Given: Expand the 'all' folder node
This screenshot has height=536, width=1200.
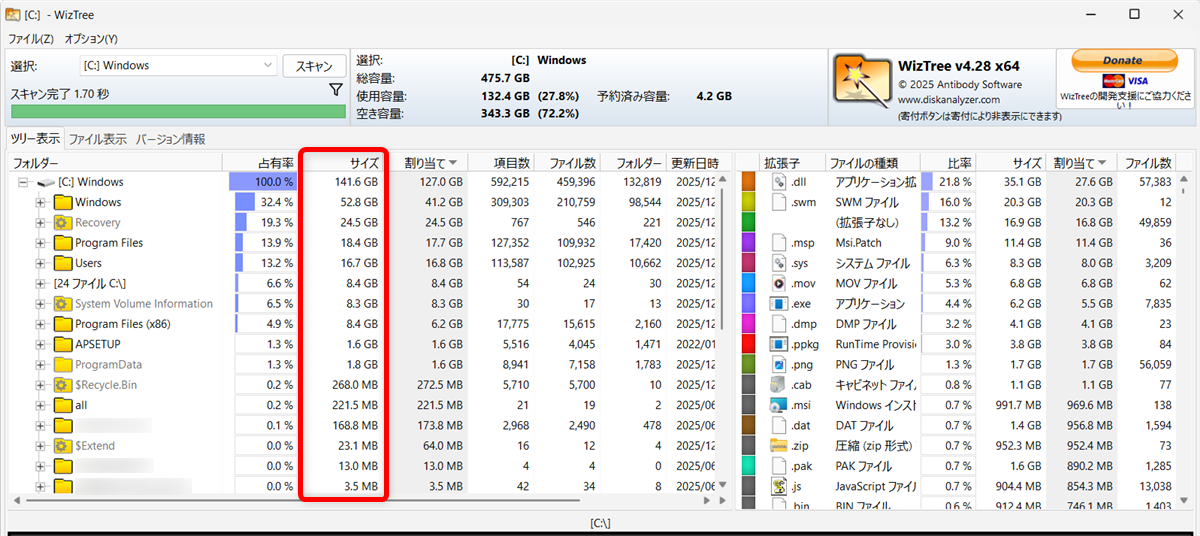Looking at the screenshot, I should click(x=41, y=406).
